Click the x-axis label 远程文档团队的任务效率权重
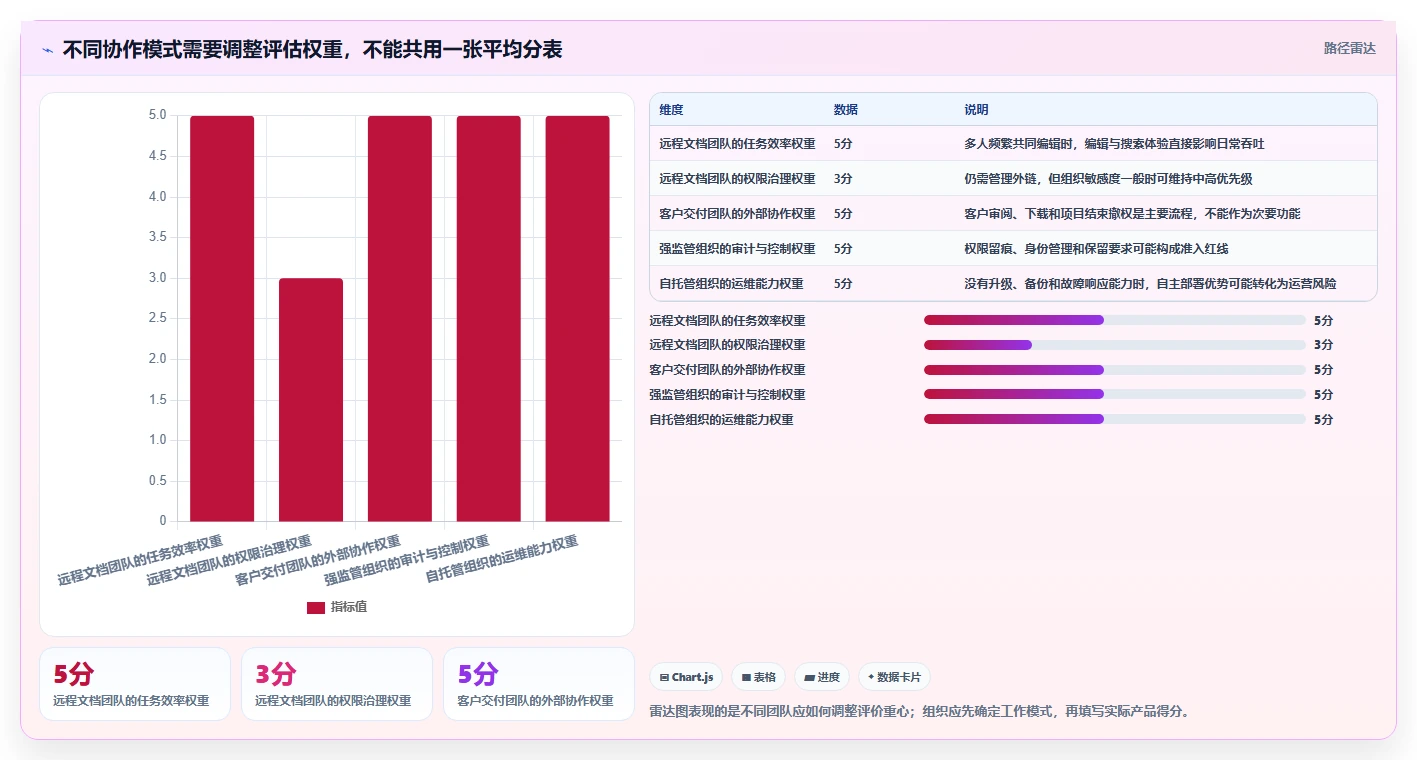 click(140, 561)
